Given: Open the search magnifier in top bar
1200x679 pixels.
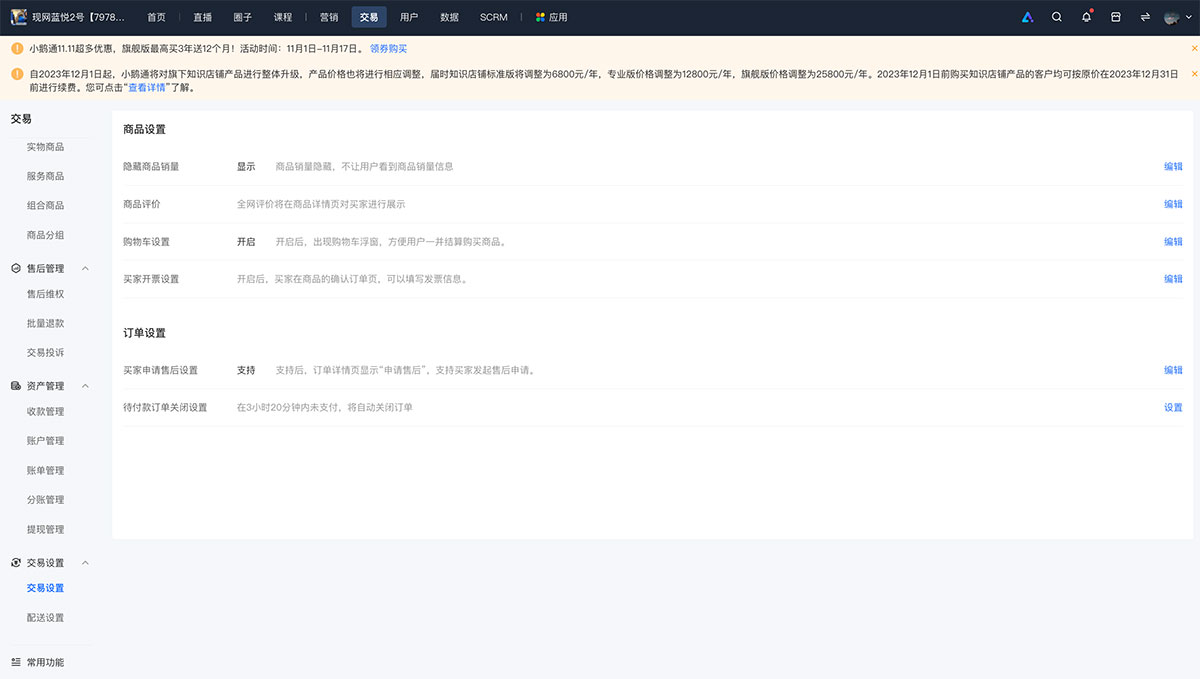Looking at the screenshot, I should pyautogui.click(x=1057, y=17).
